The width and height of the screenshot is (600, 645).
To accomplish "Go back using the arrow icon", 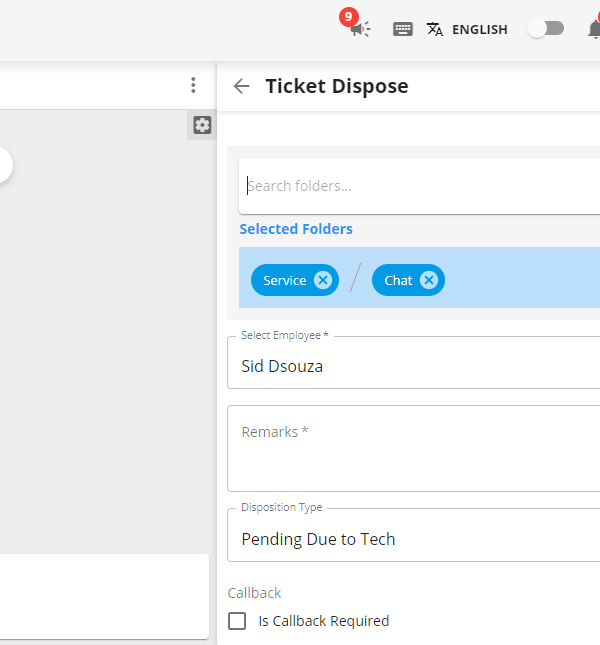I will coord(241,86).
